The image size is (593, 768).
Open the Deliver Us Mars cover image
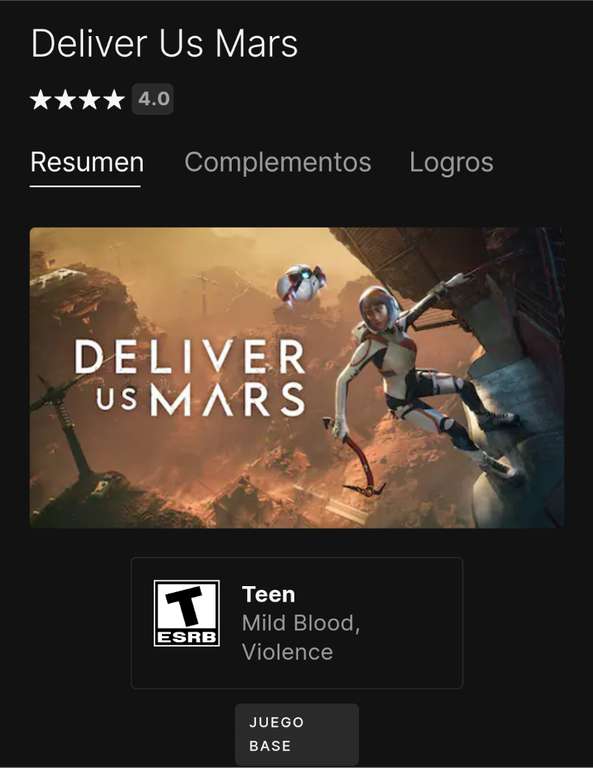point(297,378)
